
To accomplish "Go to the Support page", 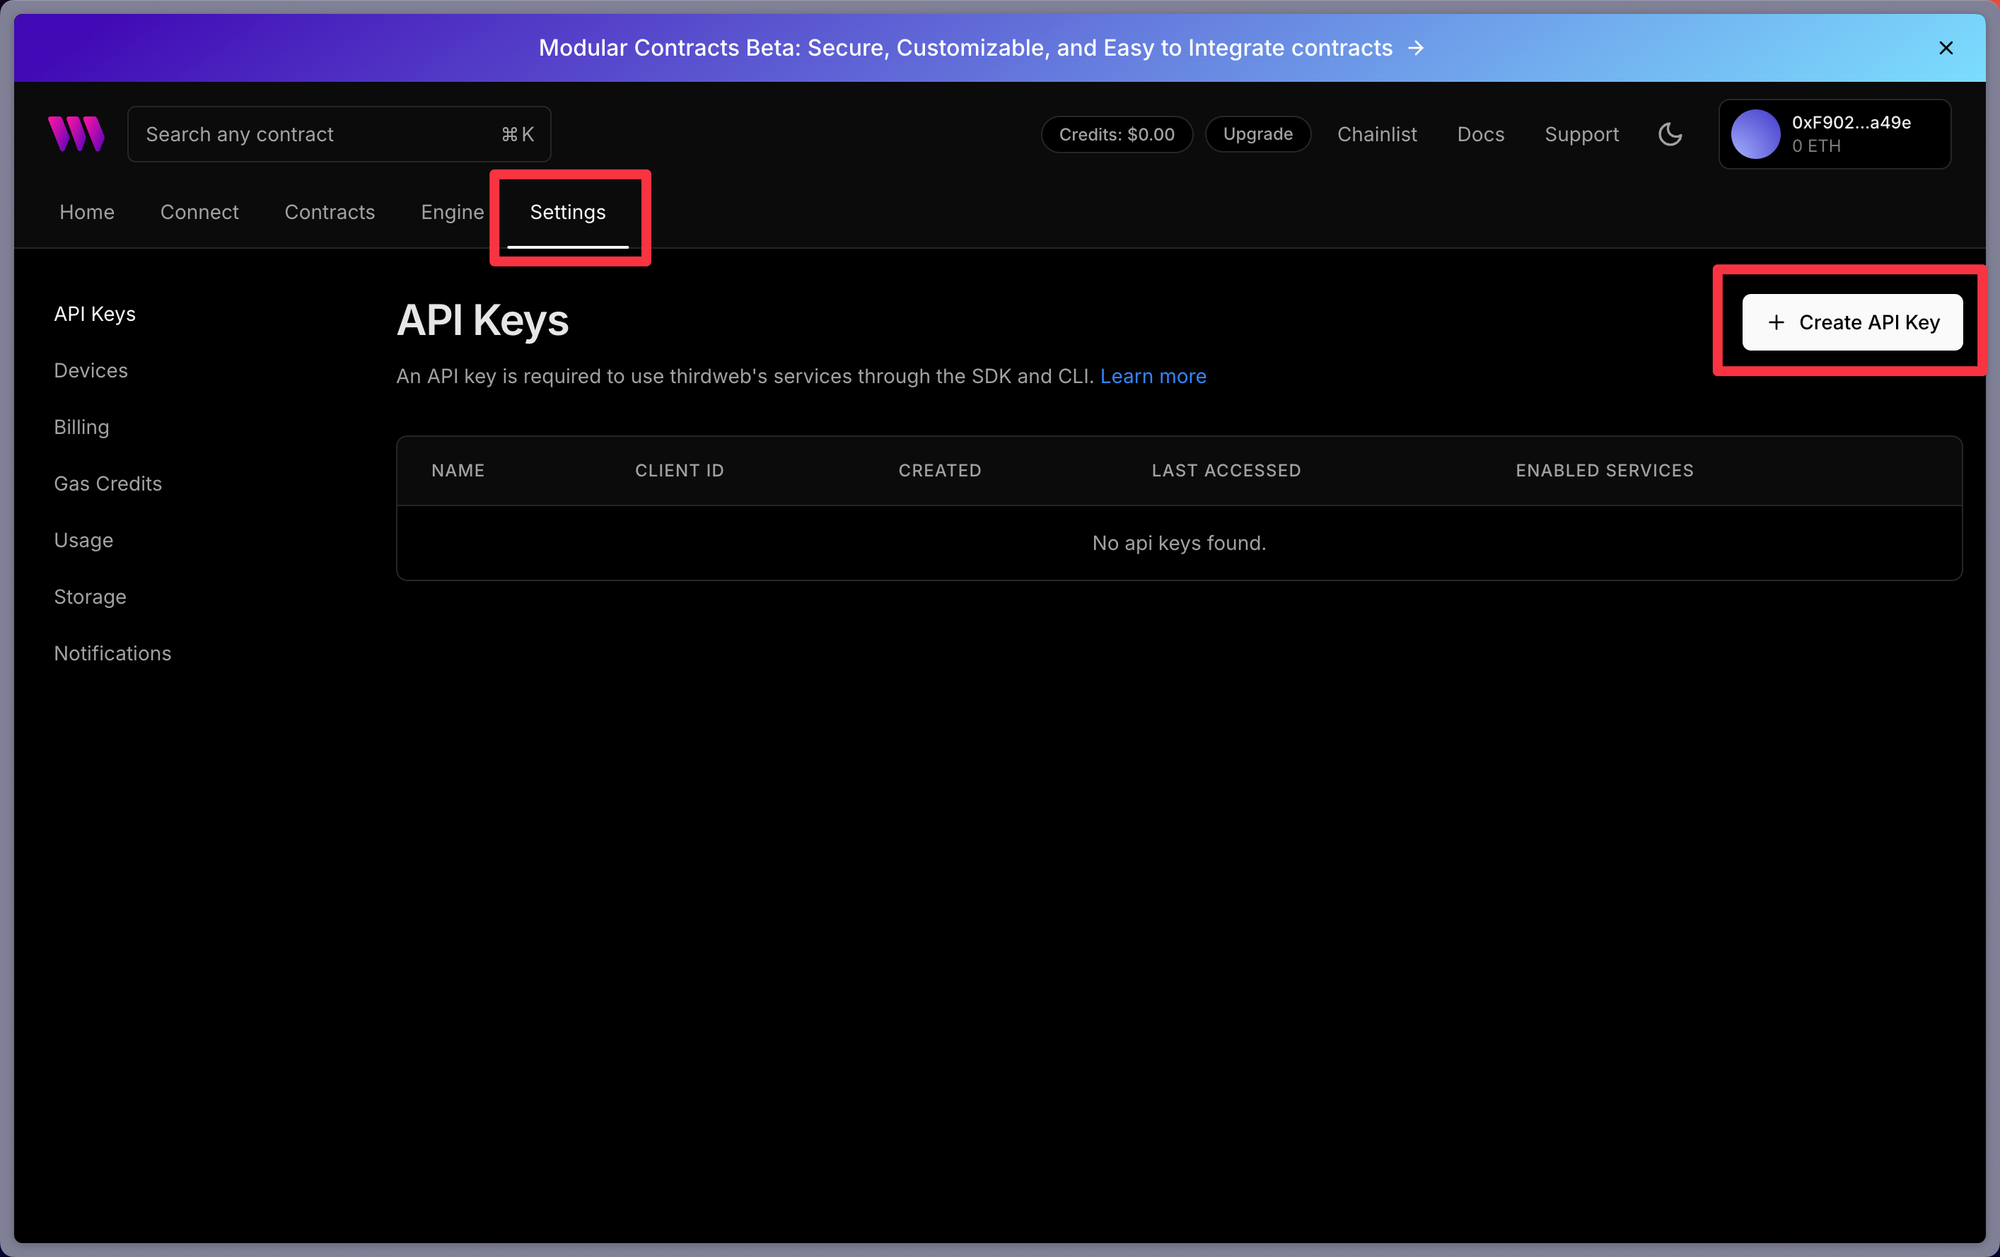I will pos(1581,134).
